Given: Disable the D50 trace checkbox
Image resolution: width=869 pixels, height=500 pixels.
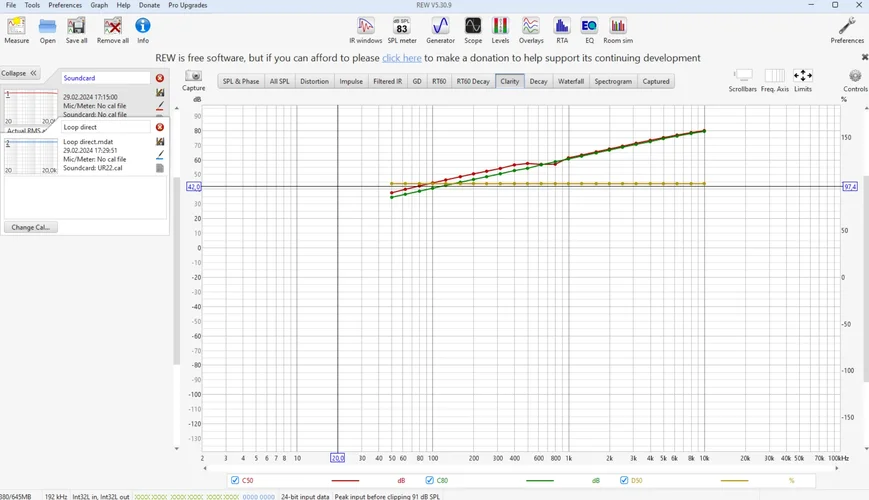Looking at the screenshot, I should pyautogui.click(x=625, y=481).
